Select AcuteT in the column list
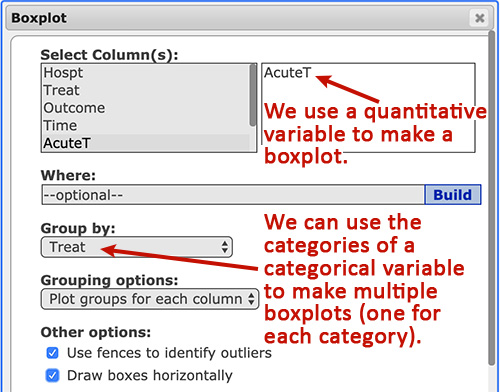 [146, 143]
